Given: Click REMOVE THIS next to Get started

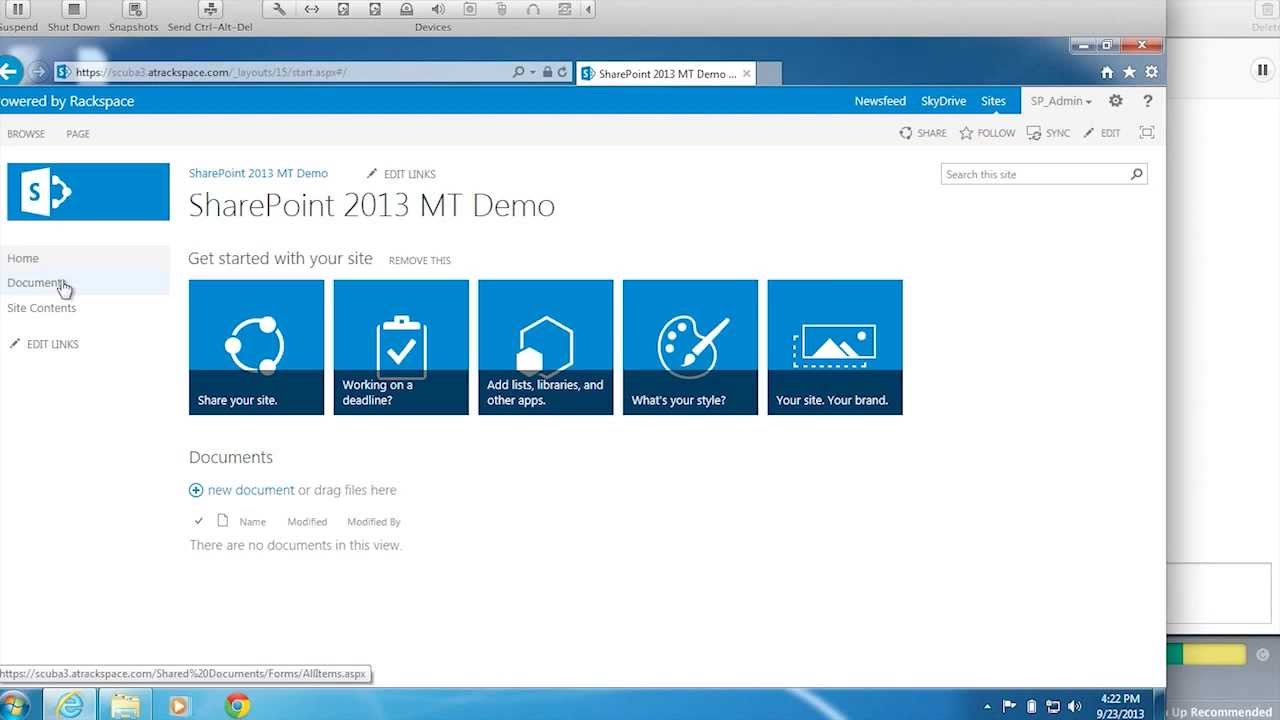Looking at the screenshot, I should point(419,260).
